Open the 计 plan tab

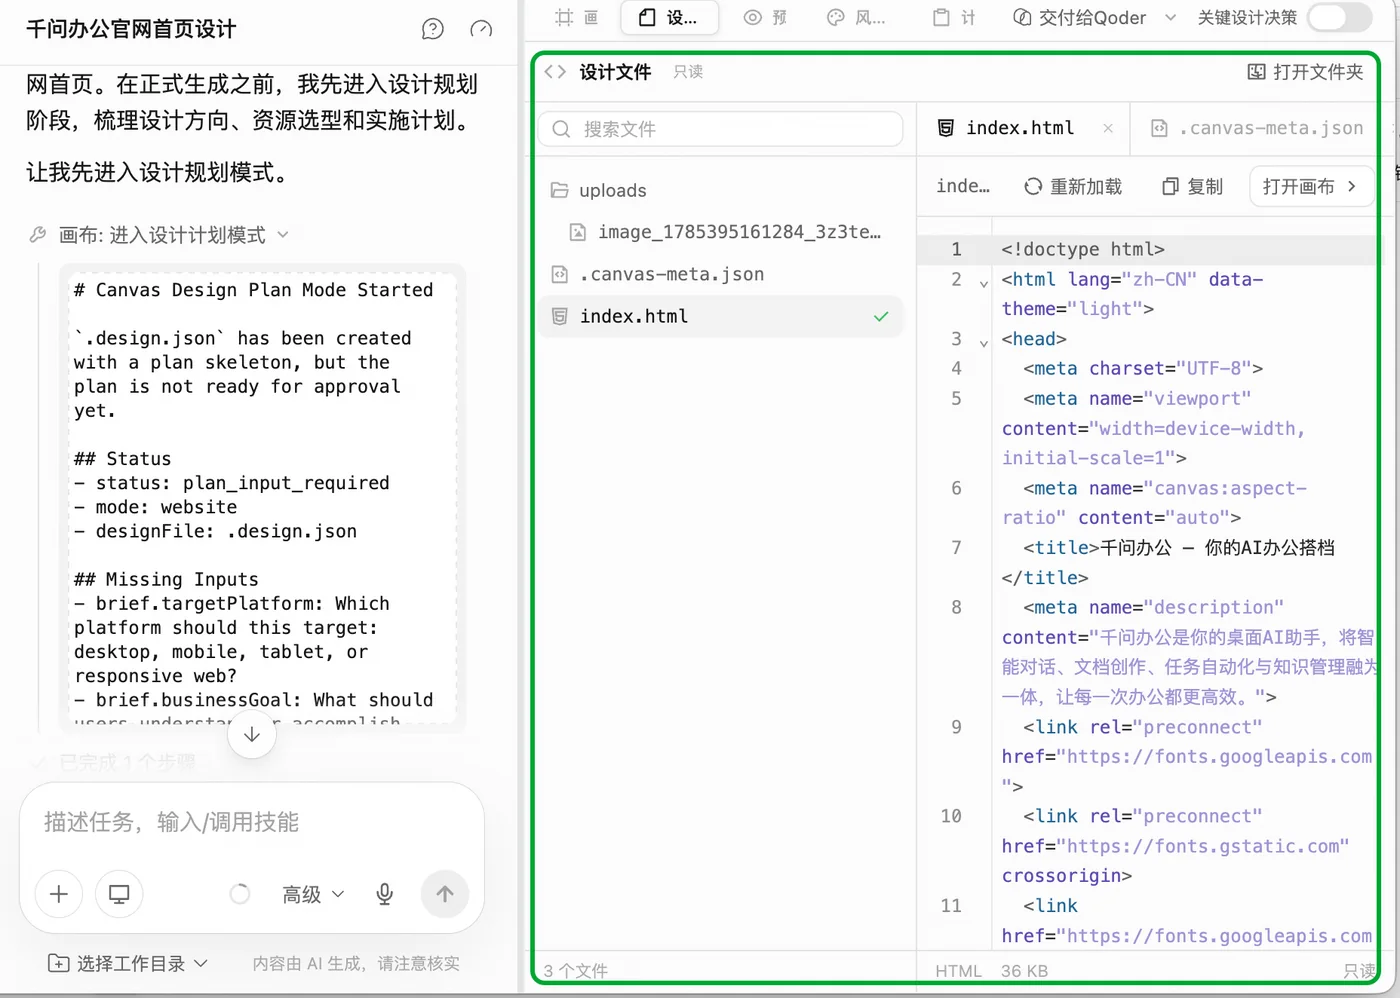point(954,17)
